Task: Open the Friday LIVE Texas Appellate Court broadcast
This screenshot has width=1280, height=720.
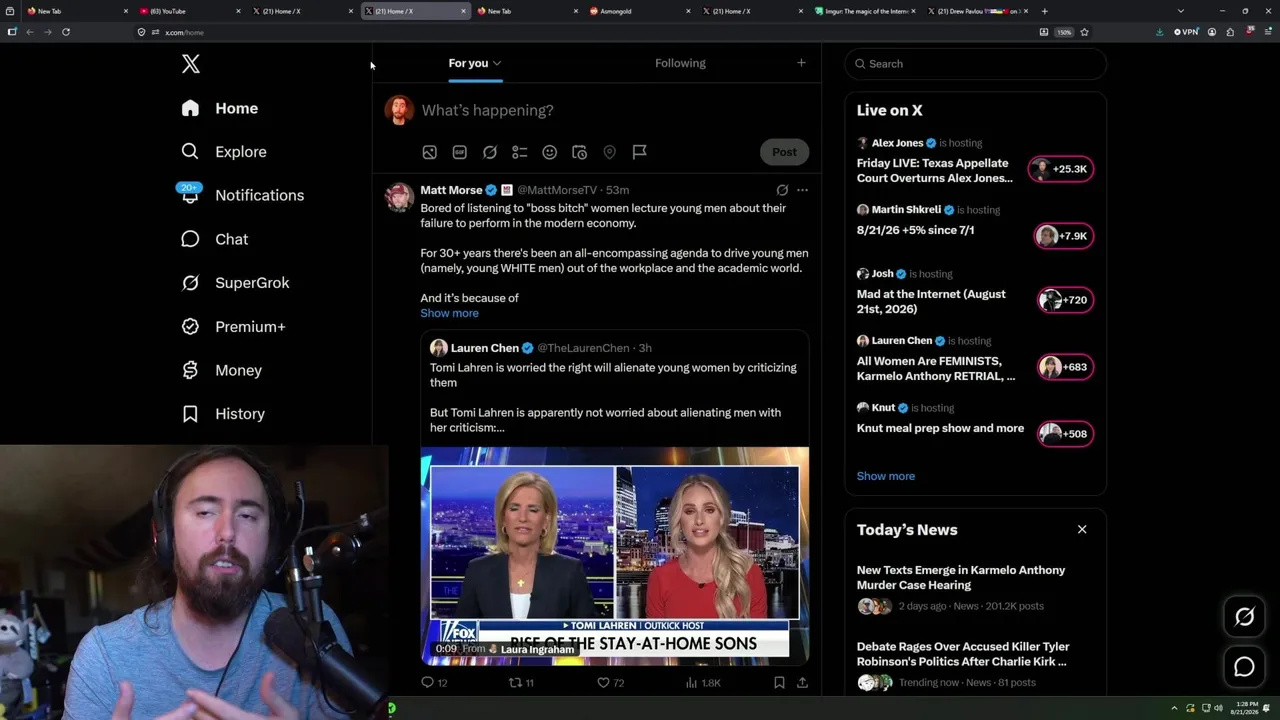Action: [935, 170]
